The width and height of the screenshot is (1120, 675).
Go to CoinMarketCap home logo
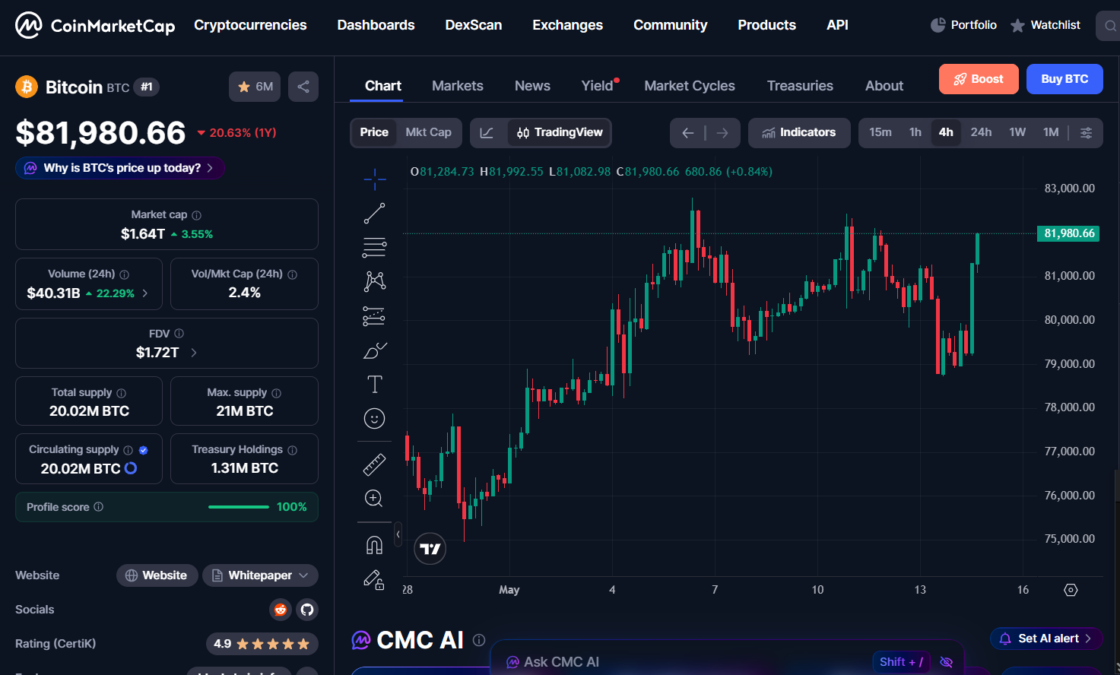[x=95, y=26]
